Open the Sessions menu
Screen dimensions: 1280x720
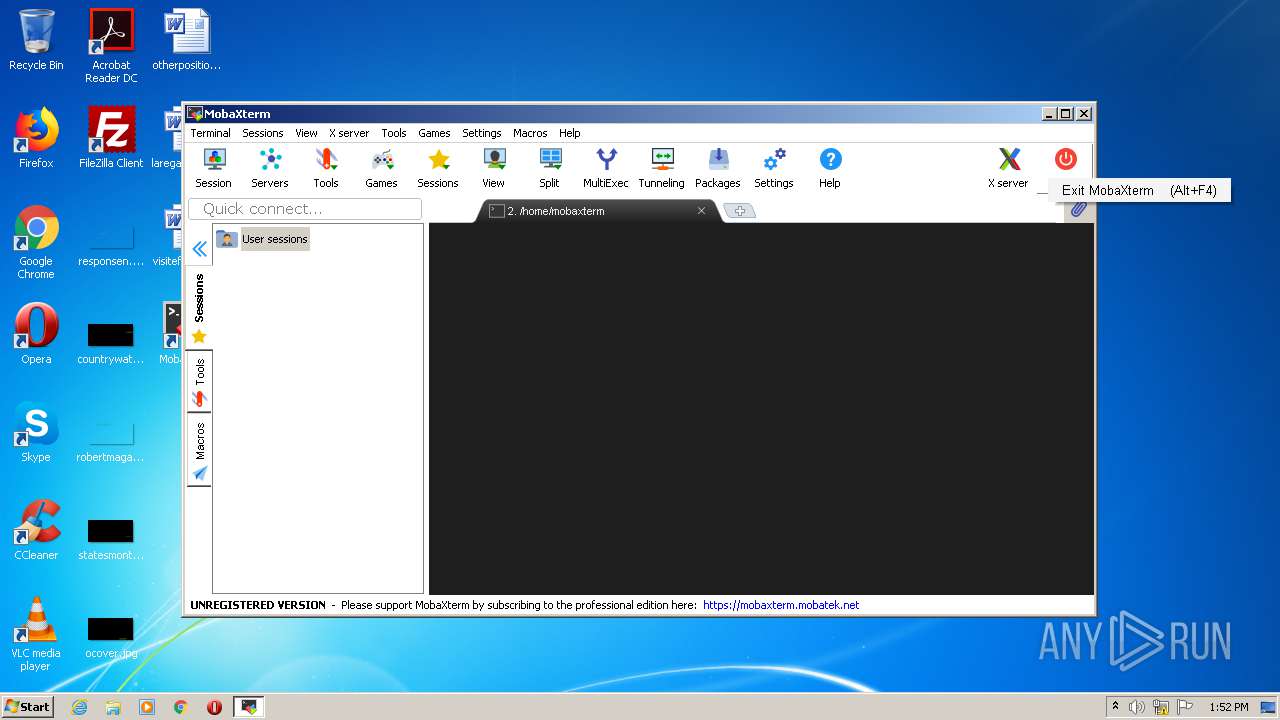point(263,133)
